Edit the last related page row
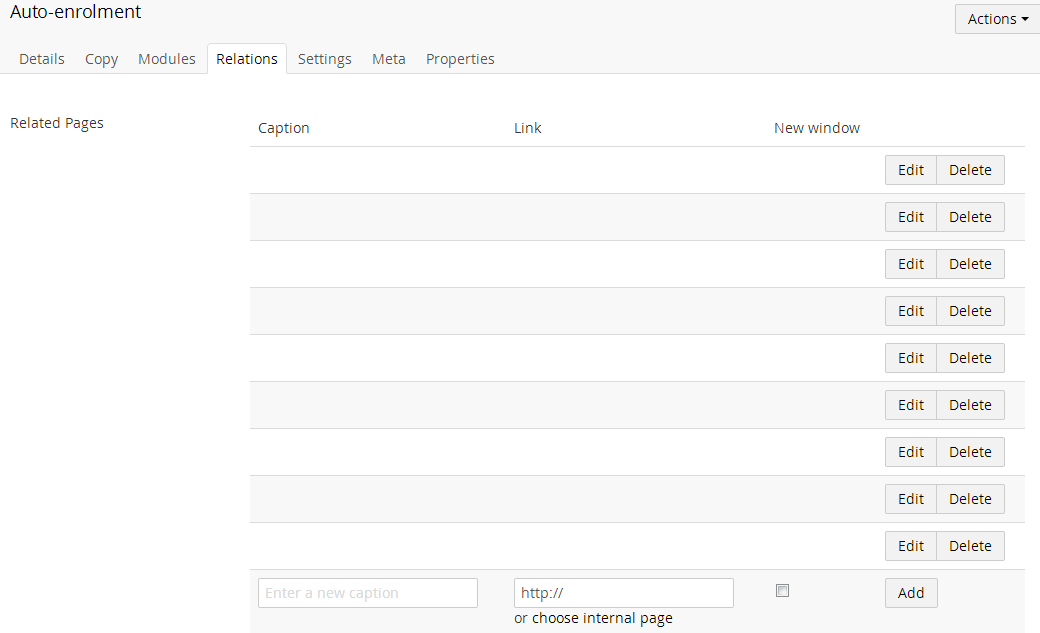The height and width of the screenshot is (633, 1040). 911,546
